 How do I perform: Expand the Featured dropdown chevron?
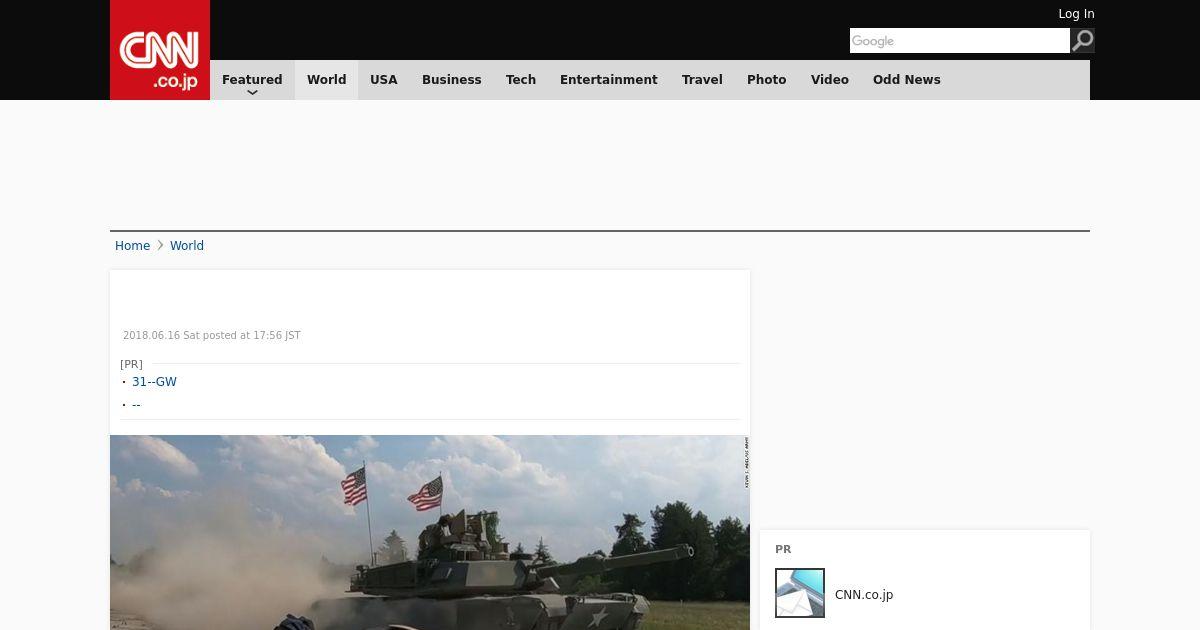(252, 92)
